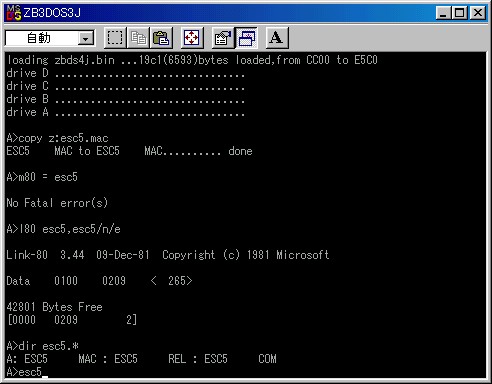Click the 'drive C' line
Viewport: 492px width, 384px height.
[126, 86]
